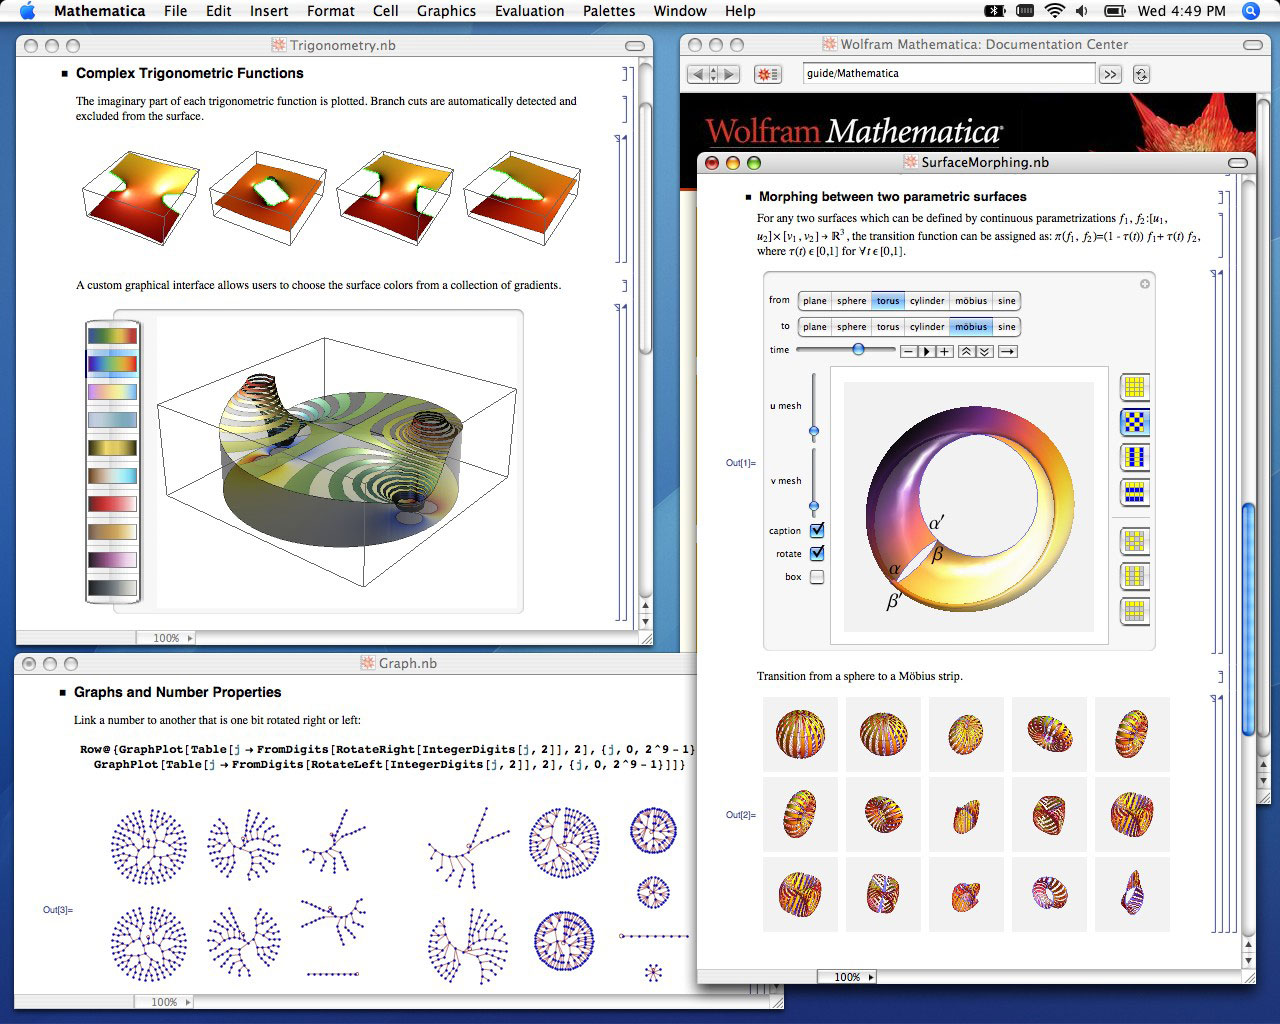Screen dimensions: 1280x1024
Task: Choose the grayscale gradient swatch at list bottom
Action: pyautogui.click(x=112, y=589)
